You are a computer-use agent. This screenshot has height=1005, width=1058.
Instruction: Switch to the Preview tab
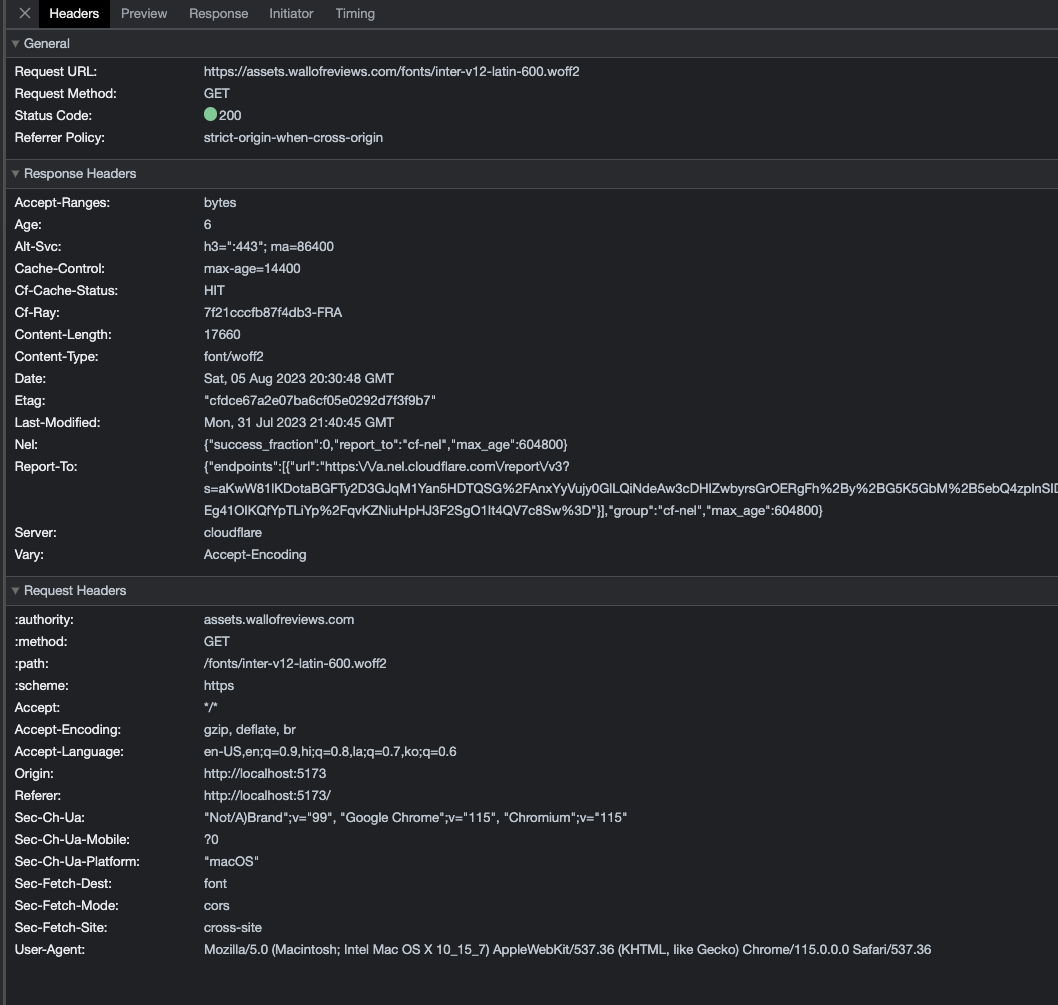tap(143, 13)
